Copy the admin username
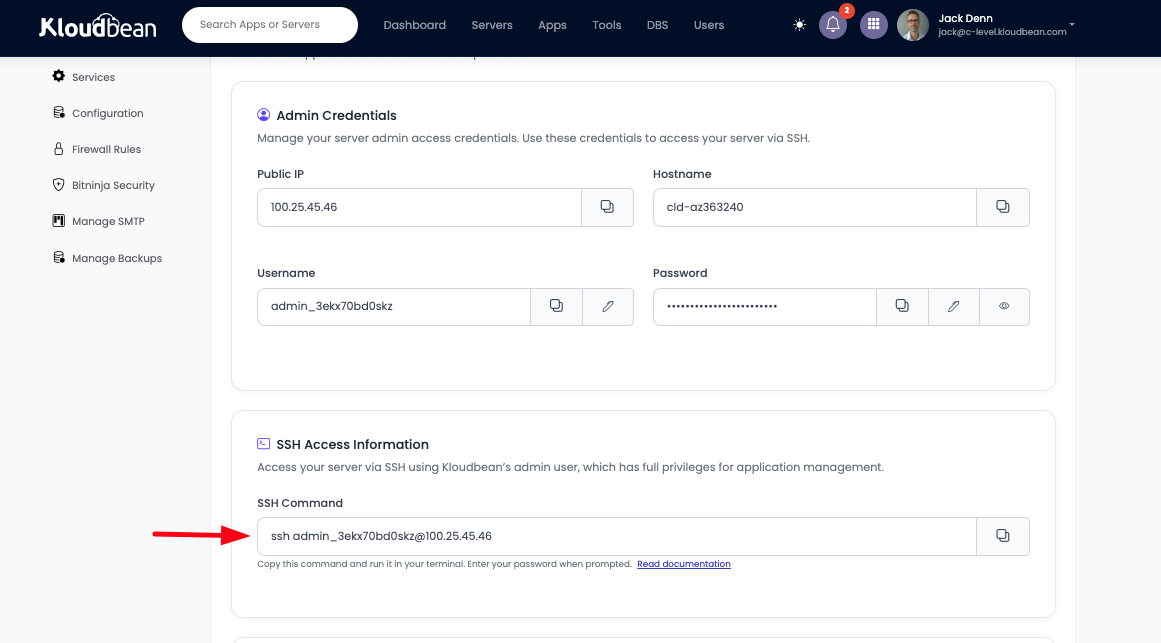This screenshot has height=643, width=1161. 556,306
